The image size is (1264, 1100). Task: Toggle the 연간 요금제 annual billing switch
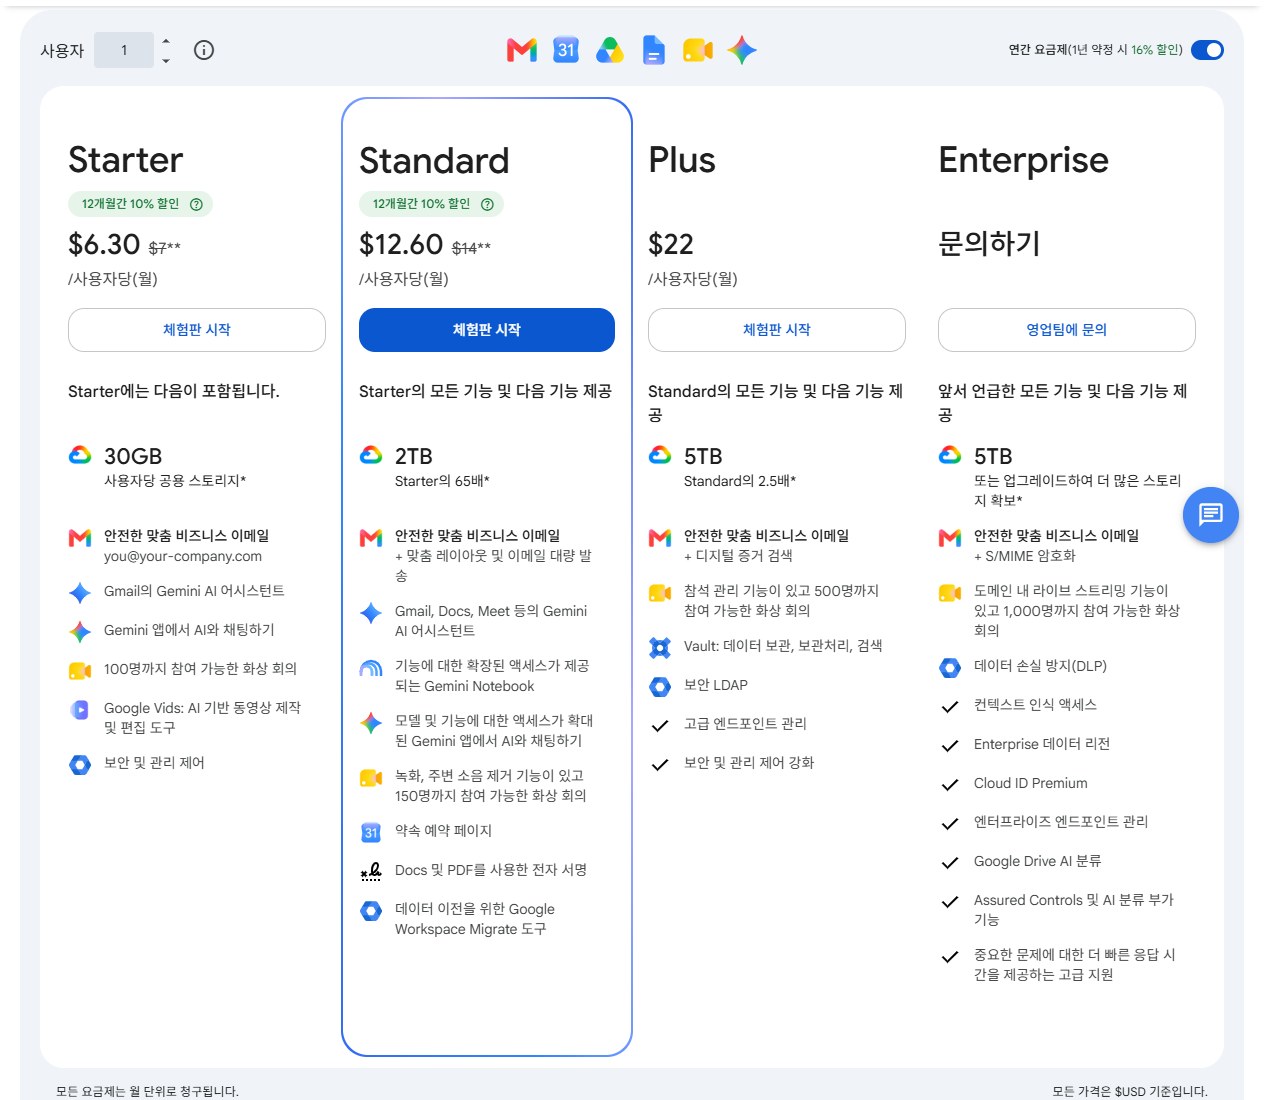(1208, 50)
